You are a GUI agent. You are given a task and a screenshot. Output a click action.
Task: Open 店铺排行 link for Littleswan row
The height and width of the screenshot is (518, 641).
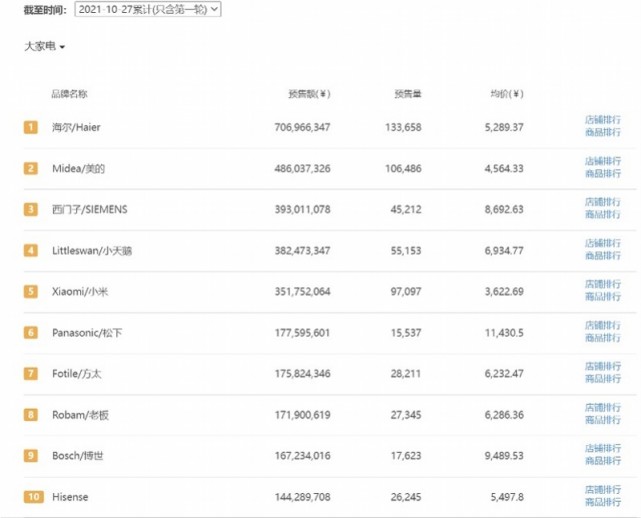pos(602,243)
